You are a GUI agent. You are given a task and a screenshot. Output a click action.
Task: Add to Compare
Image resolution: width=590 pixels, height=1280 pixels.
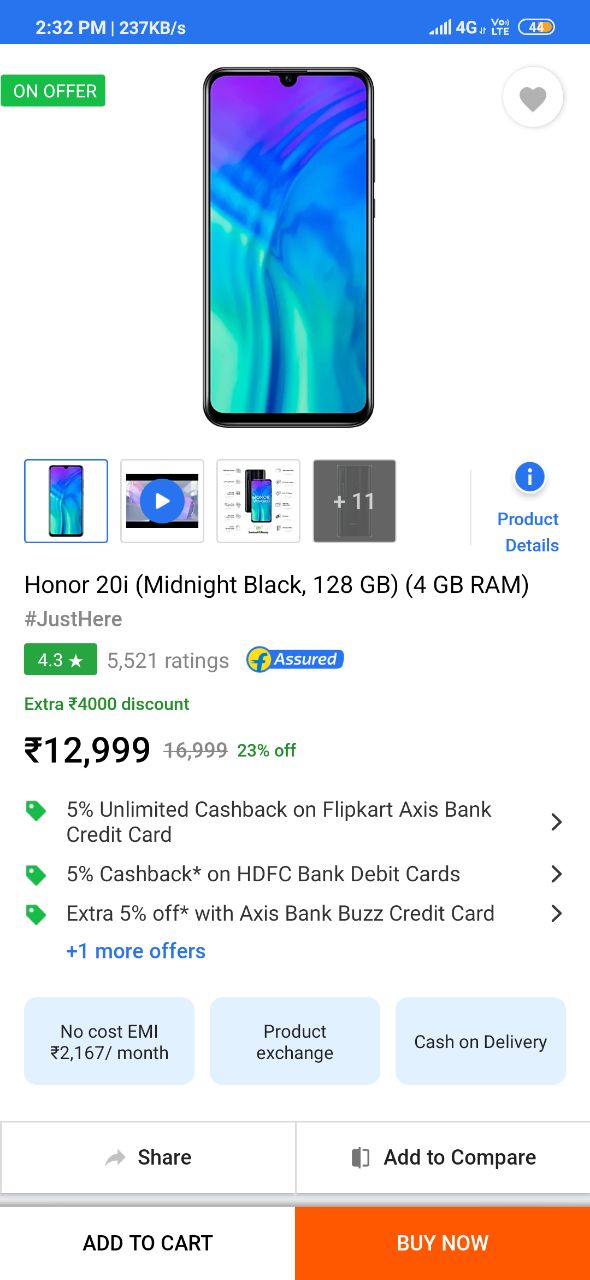[x=443, y=1157]
